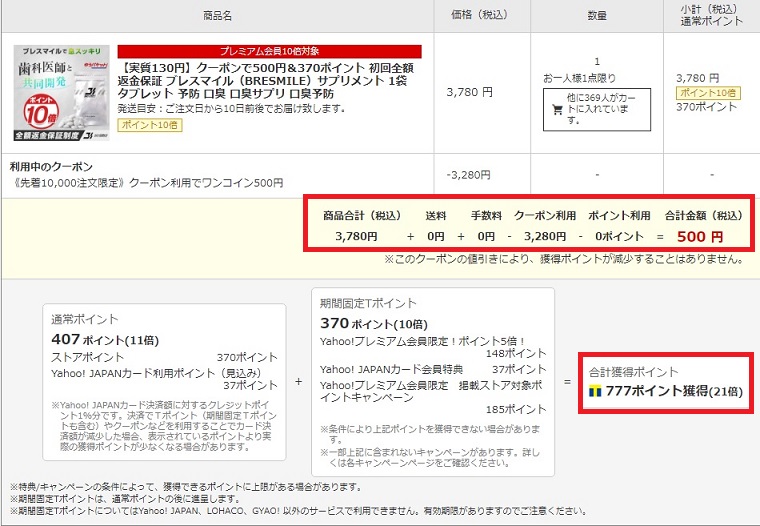Select the 期間固定Tポイント panel heading
Image resolution: width=760 pixels, height=526 pixels.
pyautogui.click(x=368, y=303)
